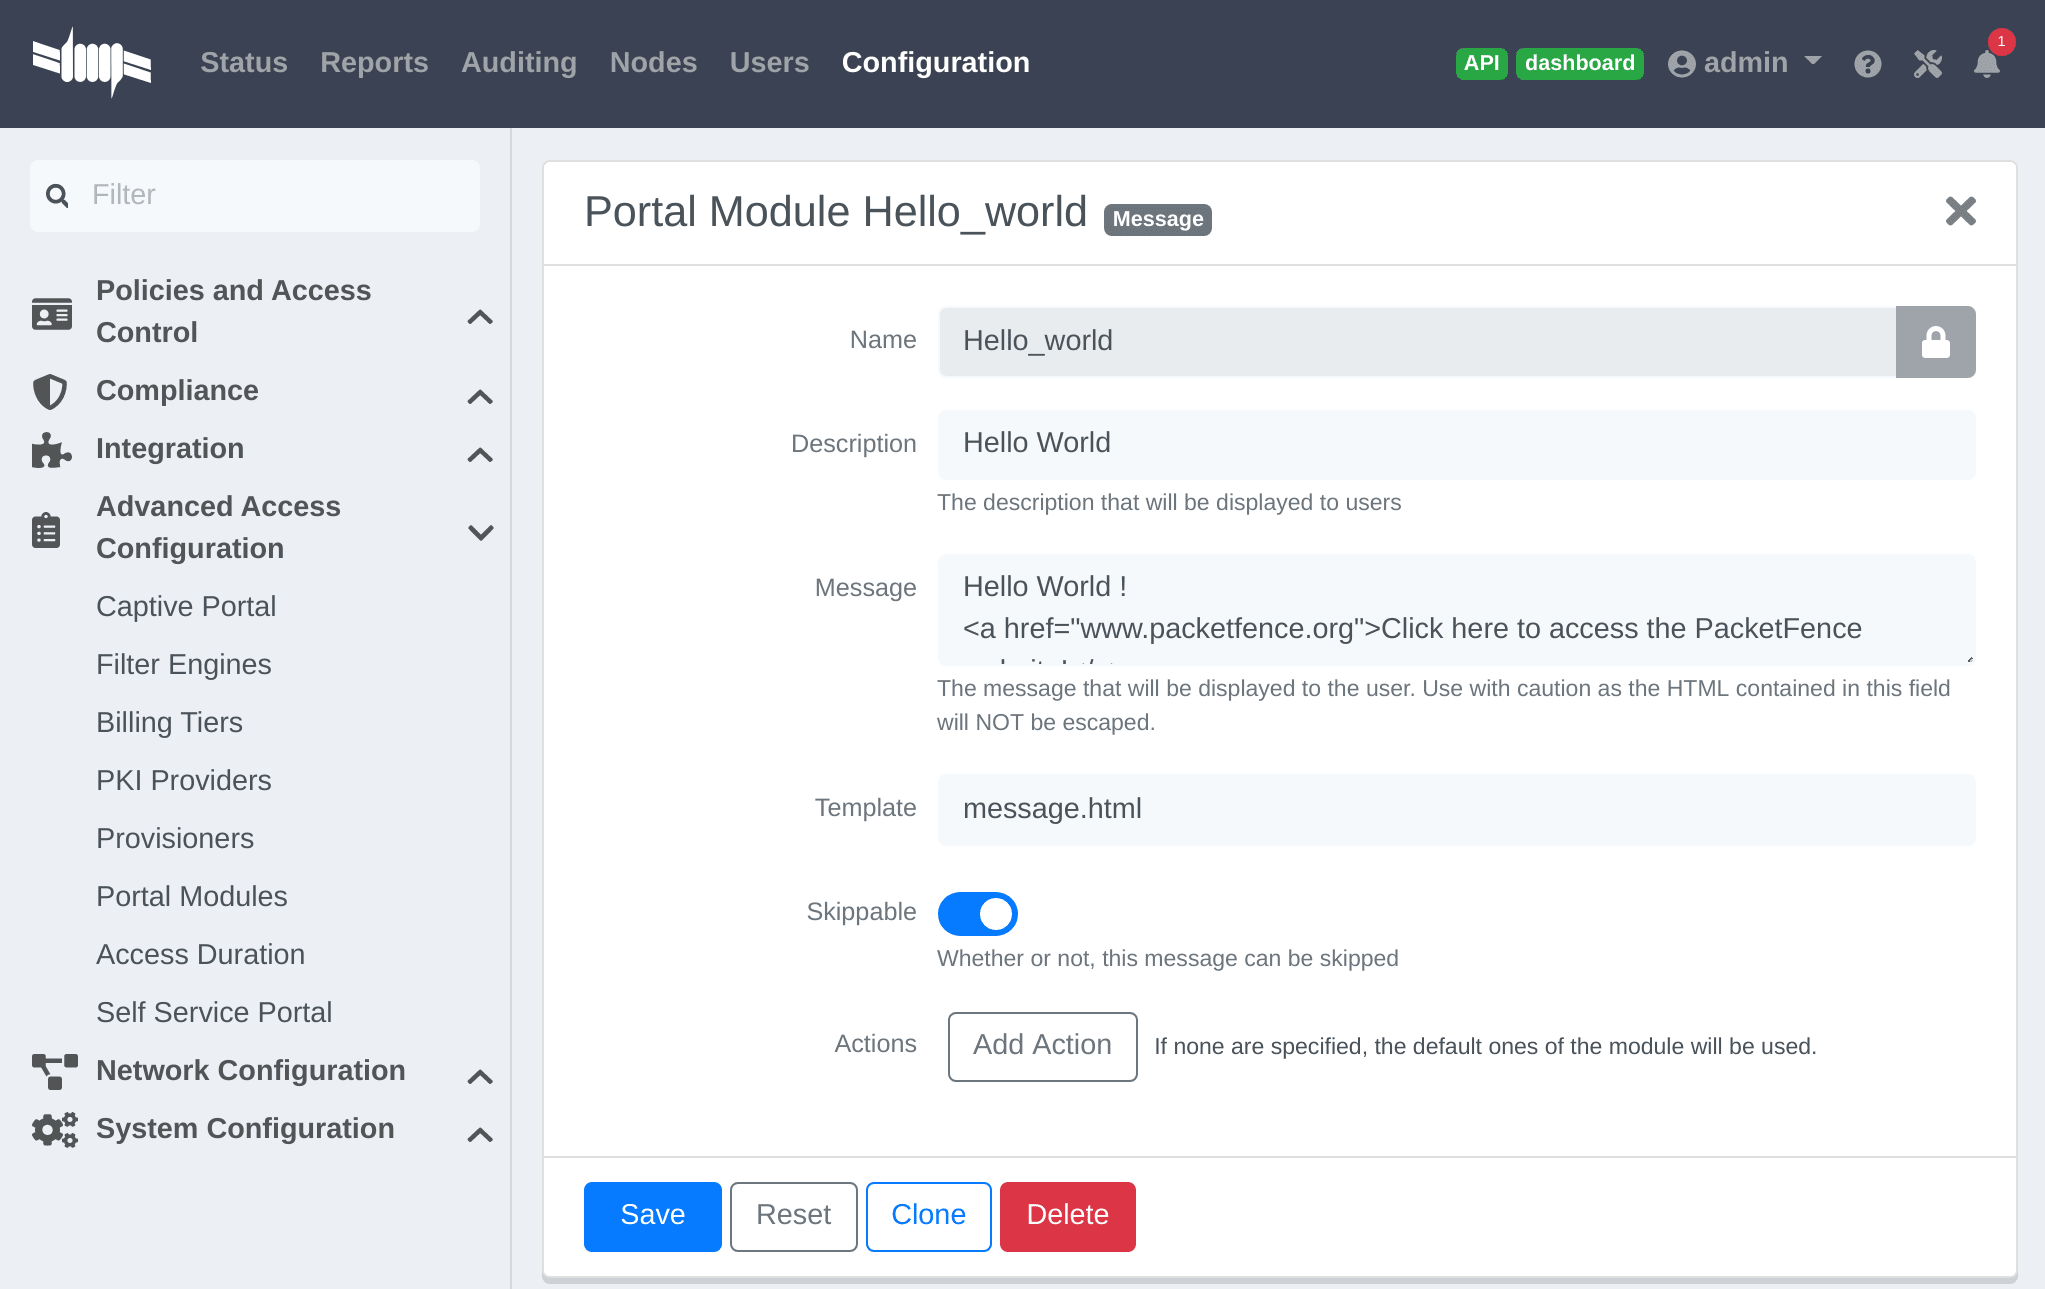Collapse the Advanced Access Configuration section
The height and width of the screenshot is (1289, 2045).
480,531
